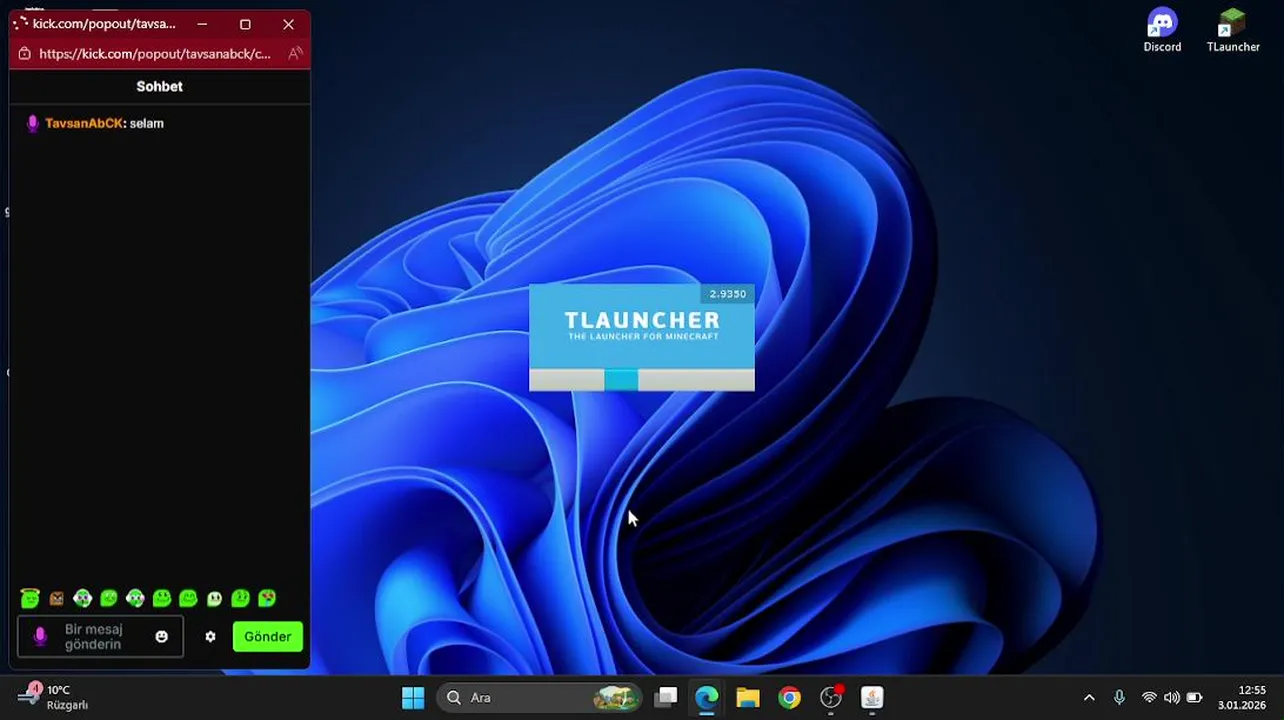Open chat settings gear icon
This screenshot has height=720, width=1284.
point(210,636)
